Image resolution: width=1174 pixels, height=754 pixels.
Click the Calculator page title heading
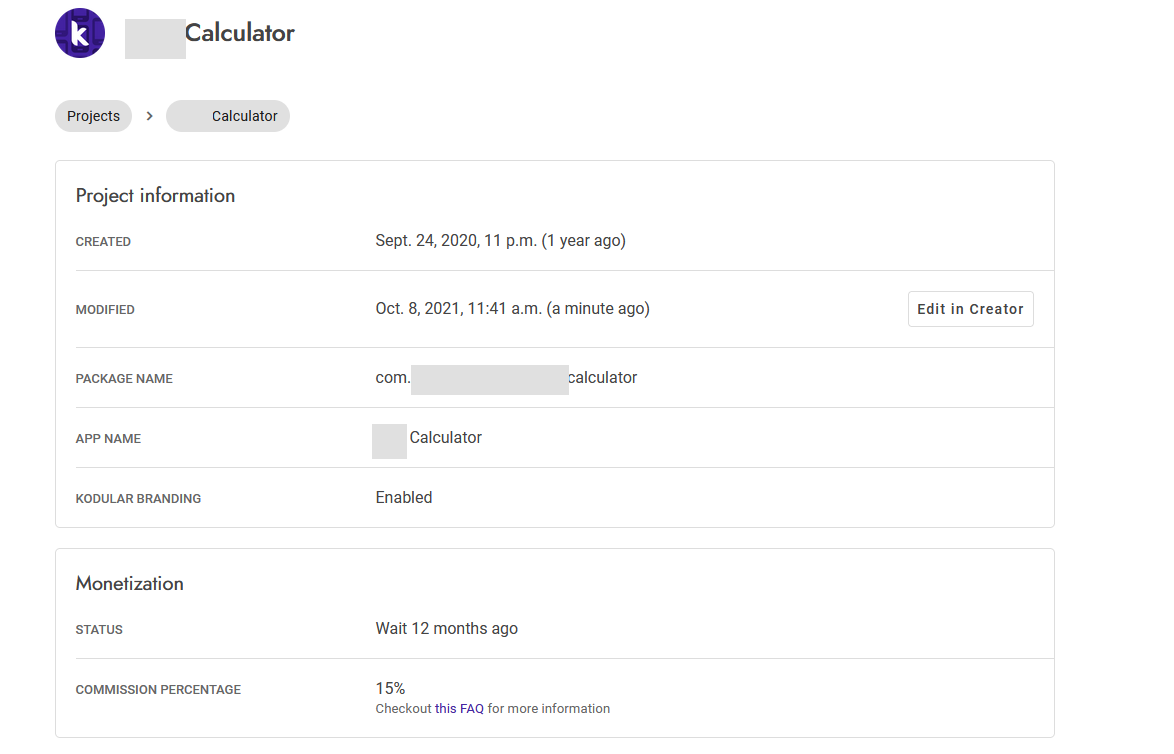[x=239, y=33]
